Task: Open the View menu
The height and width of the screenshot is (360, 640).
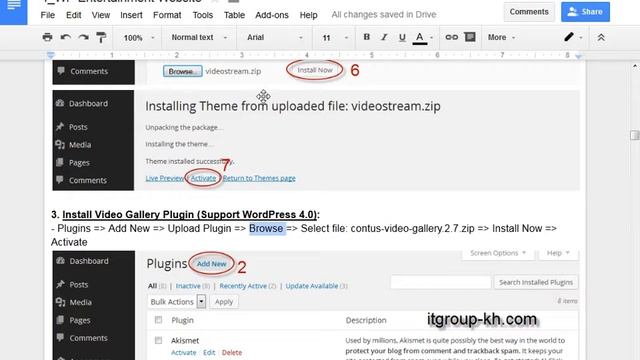Action: pyautogui.click(x=100, y=15)
